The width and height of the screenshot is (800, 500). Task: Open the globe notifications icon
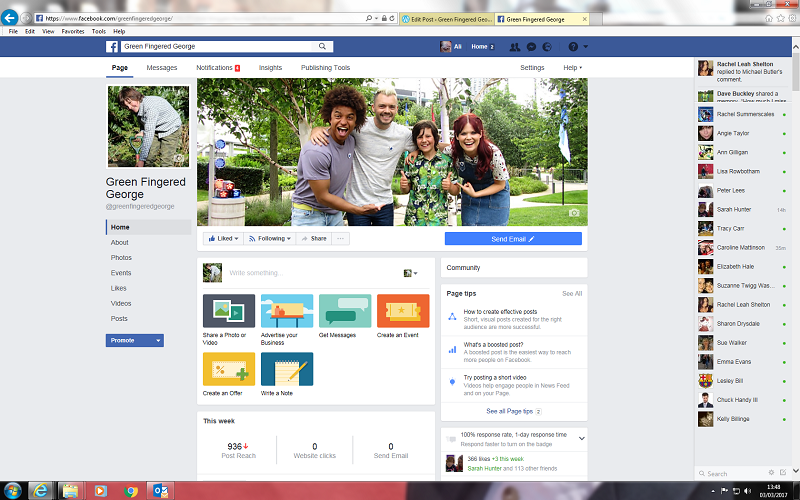click(x=548, y=46)
